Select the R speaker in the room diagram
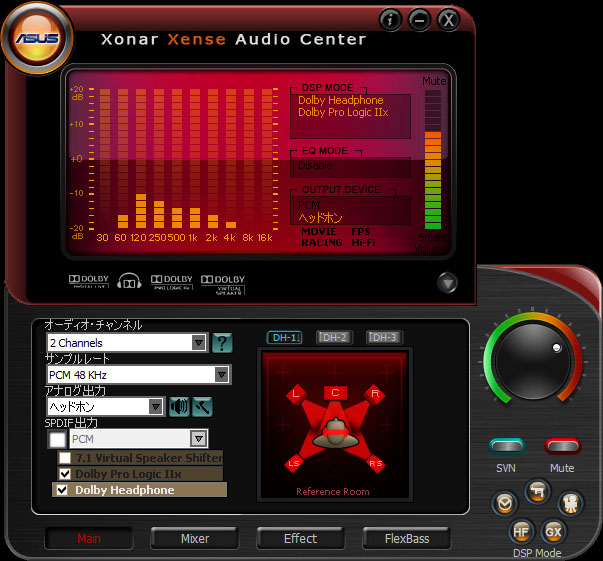This screenshot has width=603, height=561. [x=375, y=394]
